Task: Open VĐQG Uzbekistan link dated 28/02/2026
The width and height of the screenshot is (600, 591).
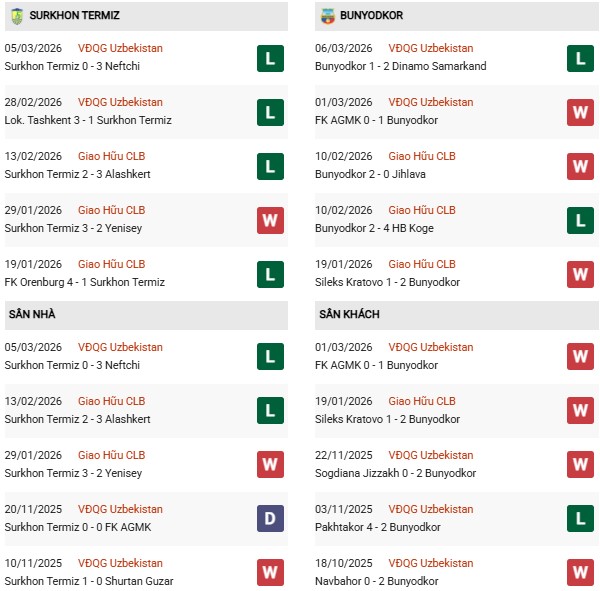Action: (120, 102)
